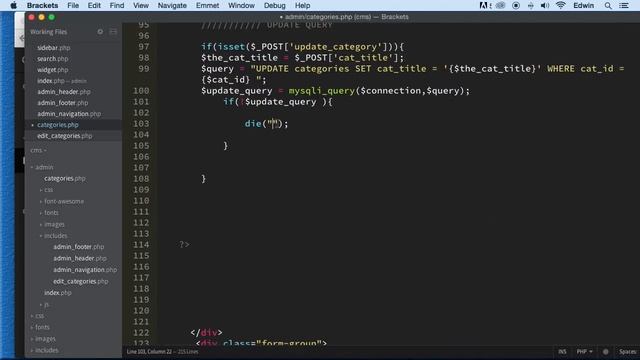Screen dimensions: 640x360
Task: Collapse the admin folder
Action: pyautogui.click(x=32, y=167)
